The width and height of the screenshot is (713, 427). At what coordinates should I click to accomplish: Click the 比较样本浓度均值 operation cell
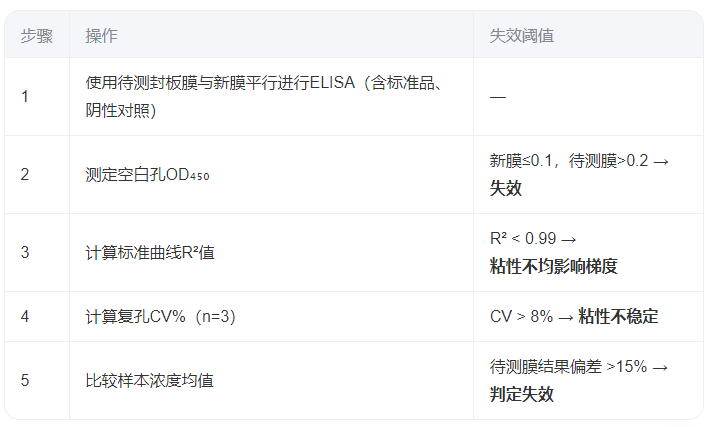[149, 381]
